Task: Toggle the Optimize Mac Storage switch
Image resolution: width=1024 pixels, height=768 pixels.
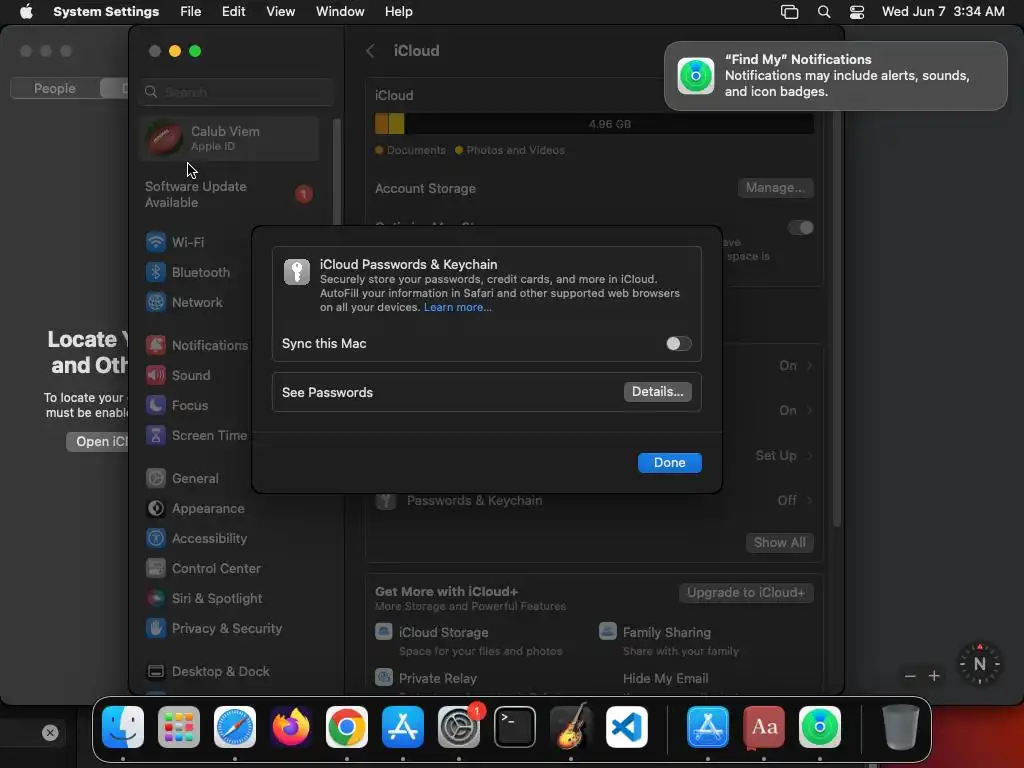Action: click(x=801, y=227)
